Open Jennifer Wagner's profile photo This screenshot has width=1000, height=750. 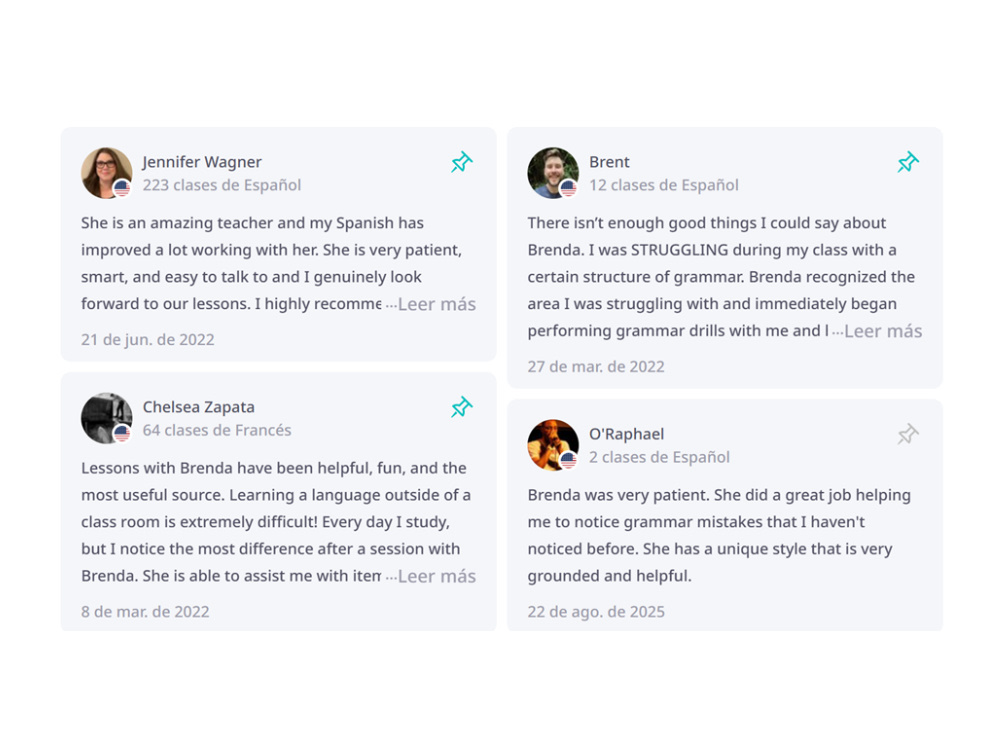107,173
